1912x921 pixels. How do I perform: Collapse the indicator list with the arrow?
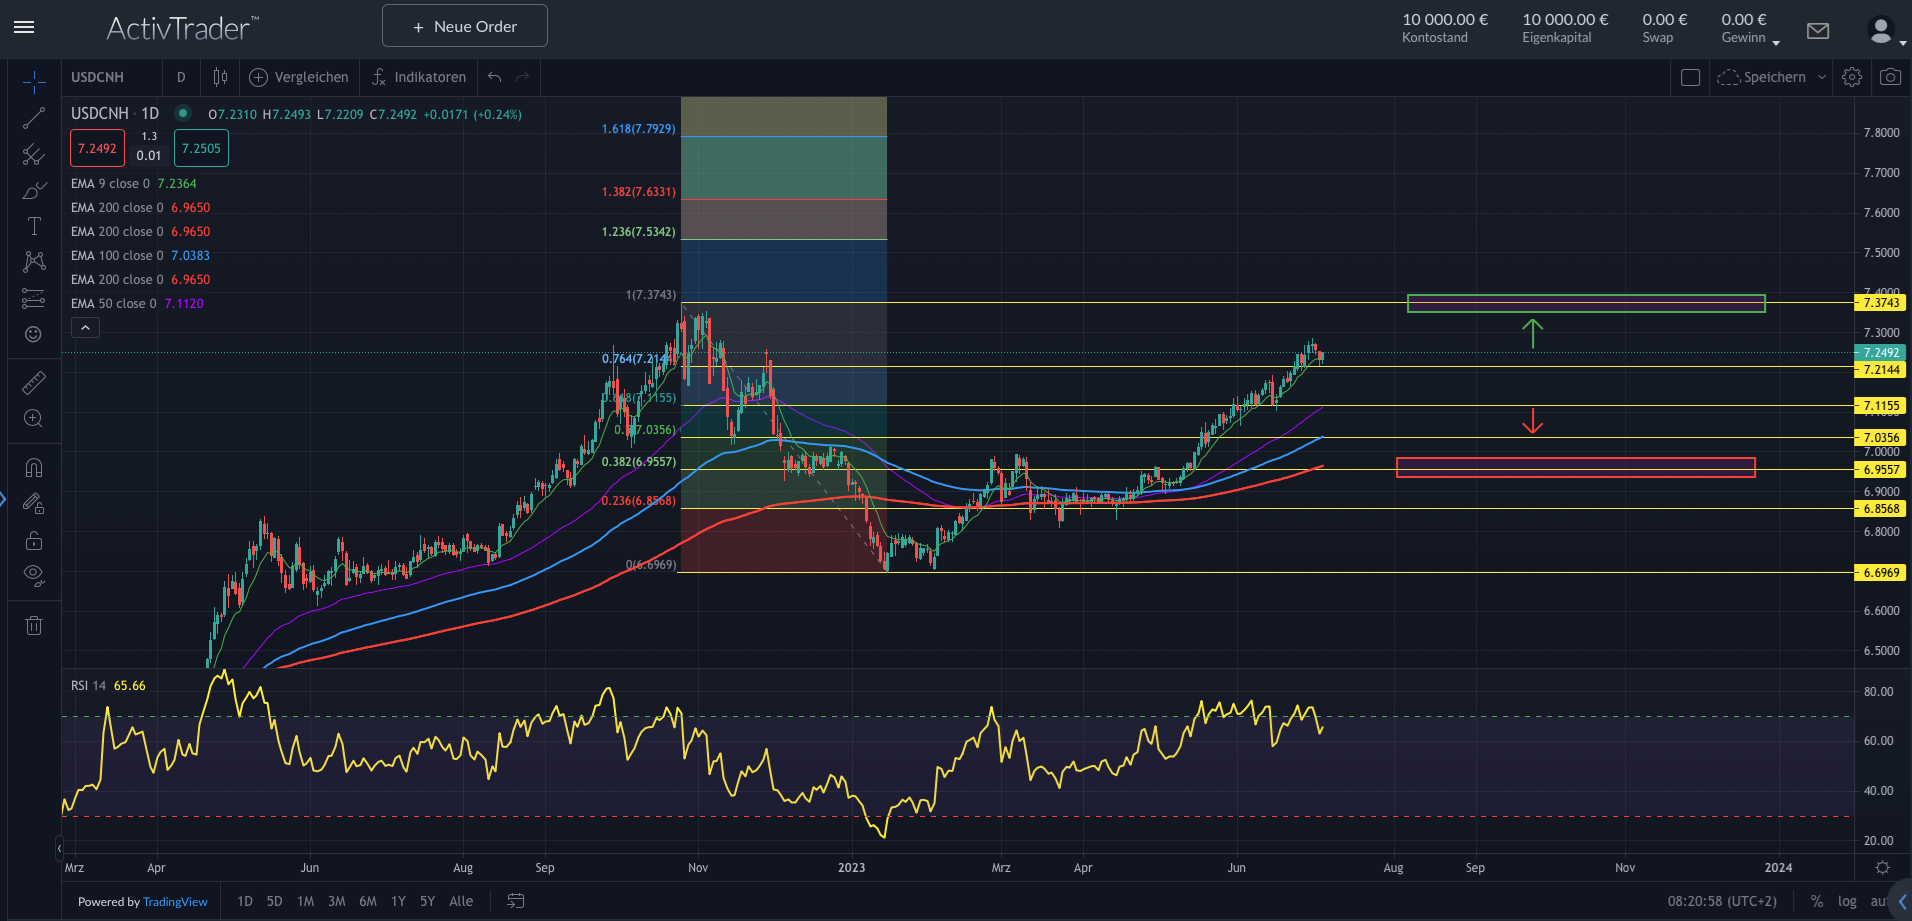click(85, 327)
